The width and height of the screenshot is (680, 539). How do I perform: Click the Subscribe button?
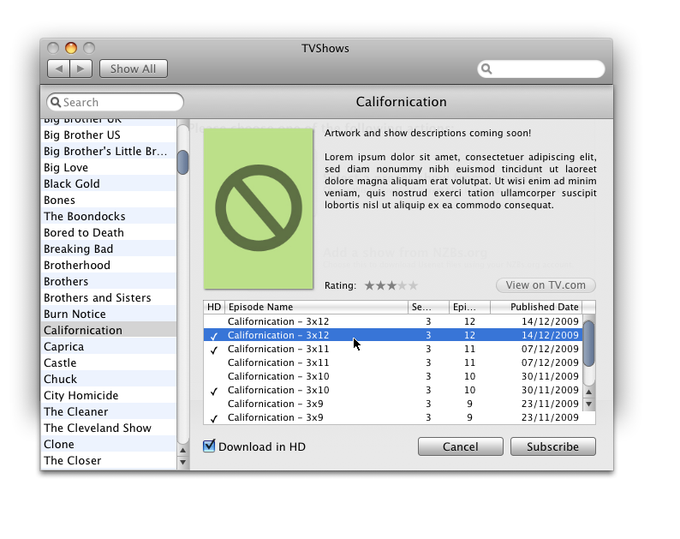pyautogui.click(x=553, y=447)
